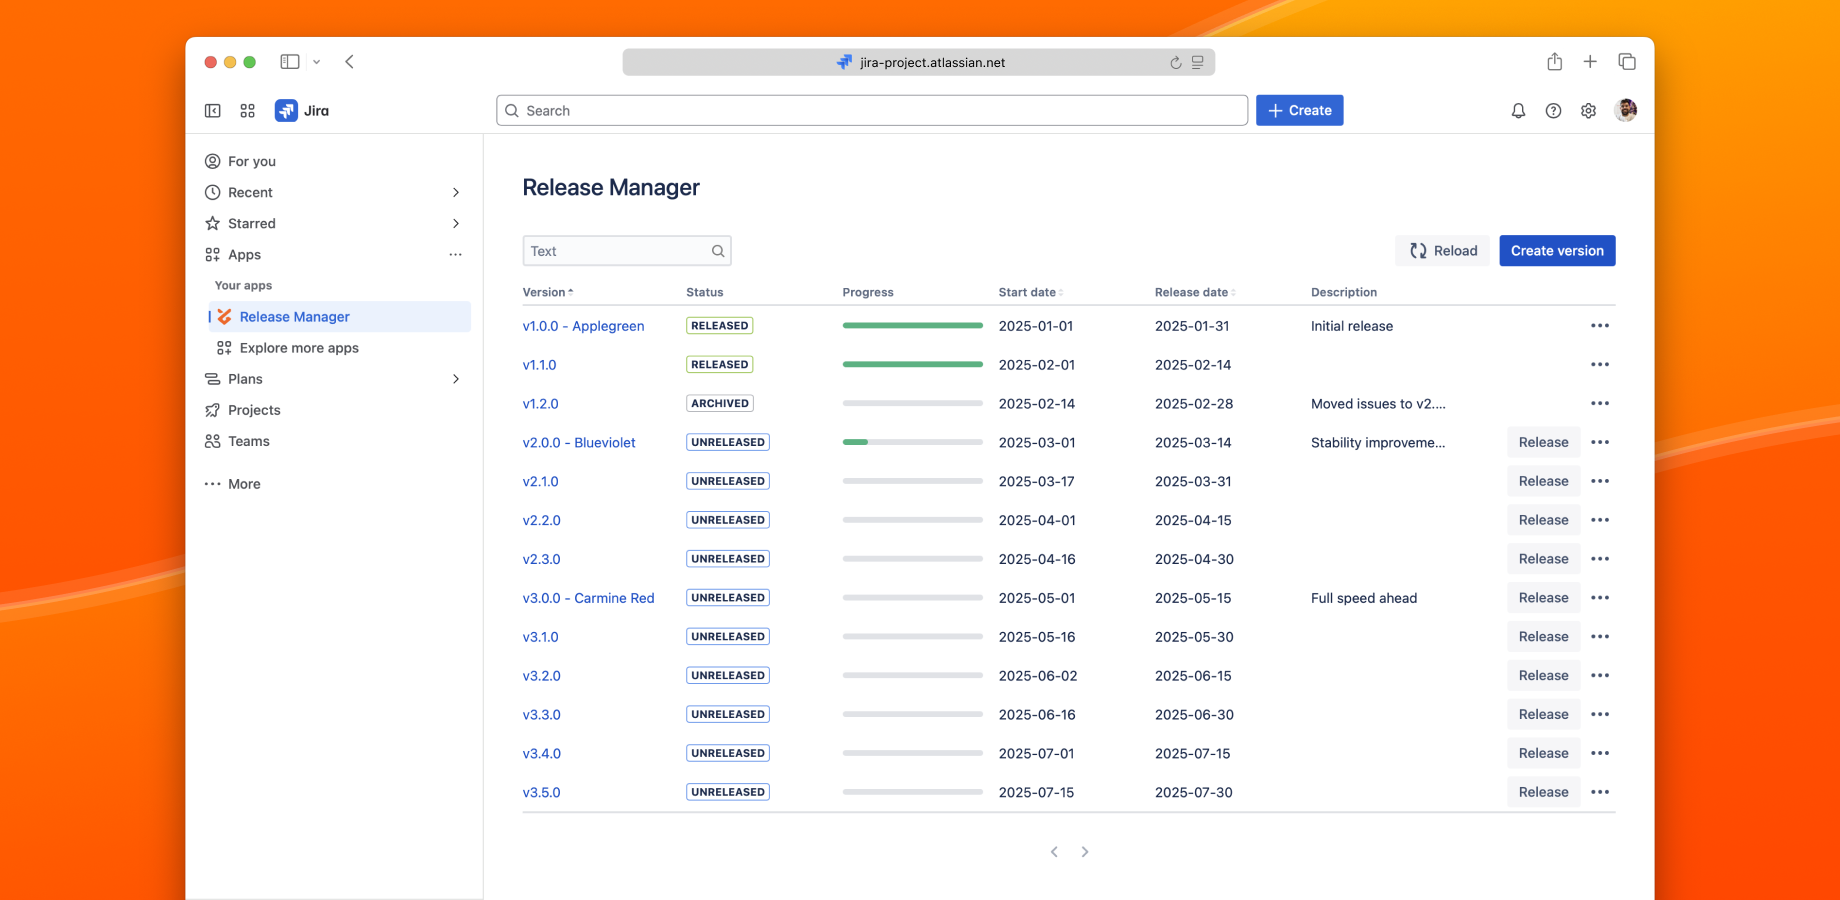Viewport: 1840px width, 900px height.
Task: Reload the versions list
Action: point(1442,250)
